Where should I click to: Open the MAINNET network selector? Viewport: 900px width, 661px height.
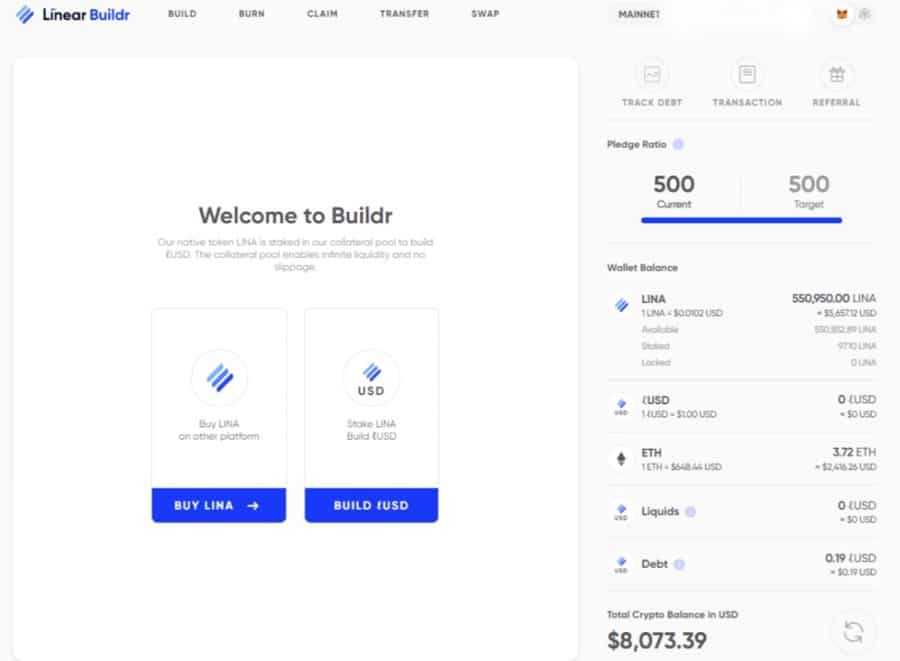tap(639, 15)
